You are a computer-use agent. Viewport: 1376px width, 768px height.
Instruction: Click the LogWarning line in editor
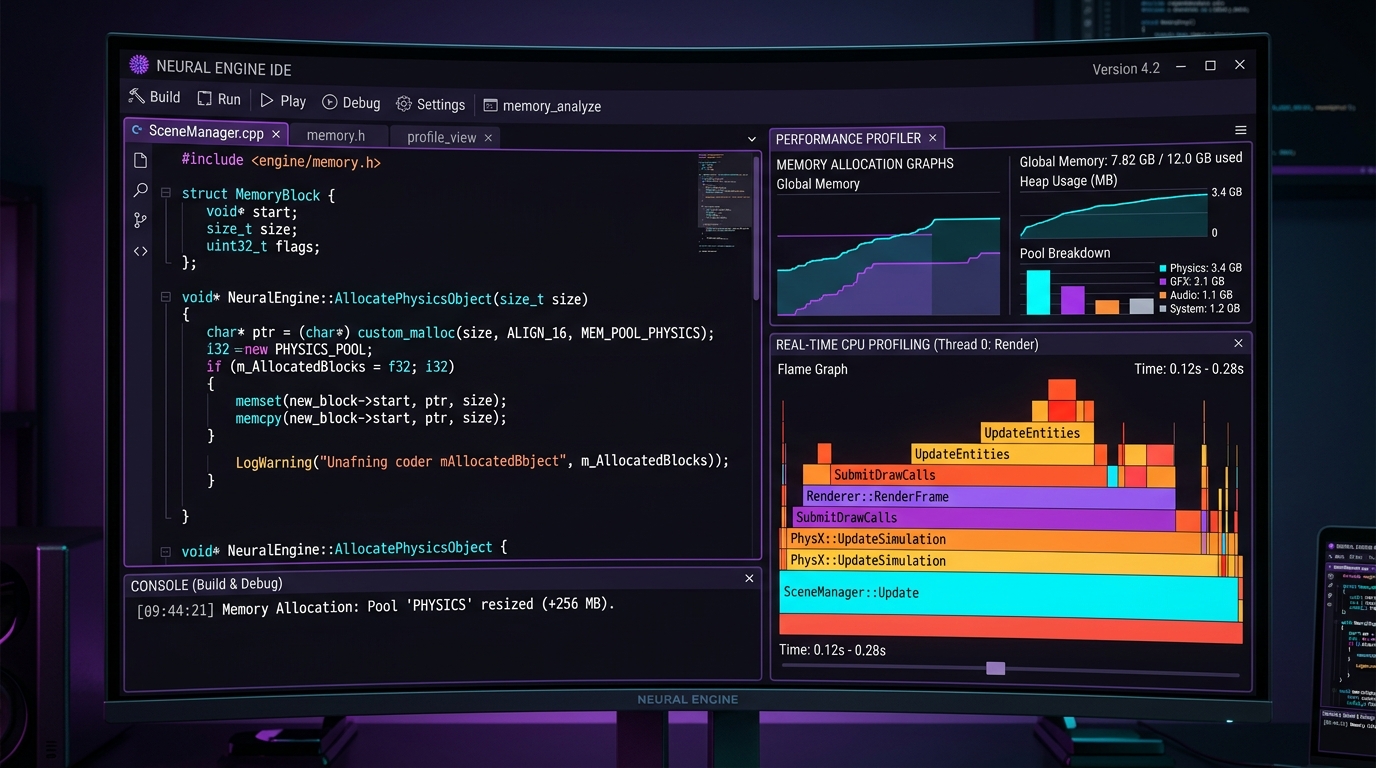[482, 462]
